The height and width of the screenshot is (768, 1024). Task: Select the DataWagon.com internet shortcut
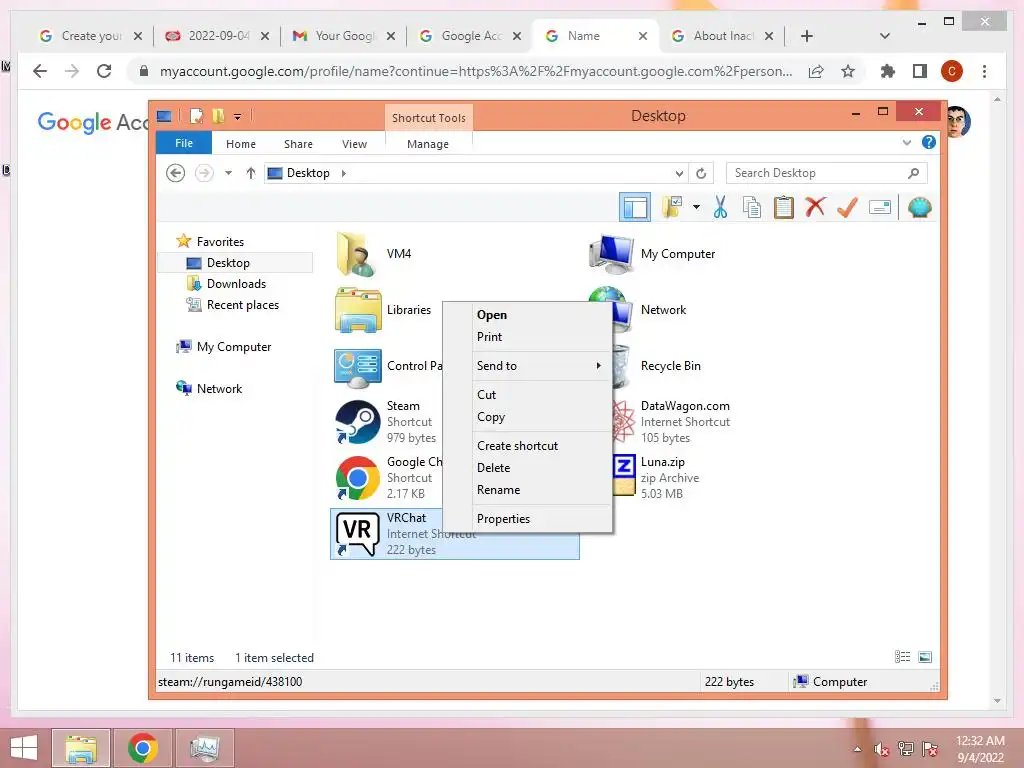tap(684, 422)
